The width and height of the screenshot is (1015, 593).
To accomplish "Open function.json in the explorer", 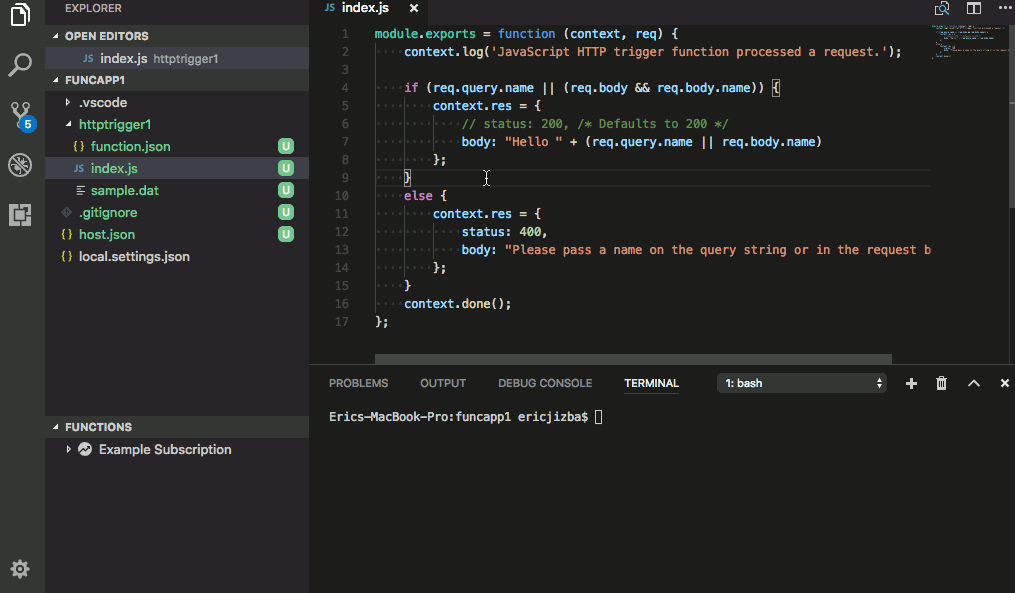I will point(130,146).
